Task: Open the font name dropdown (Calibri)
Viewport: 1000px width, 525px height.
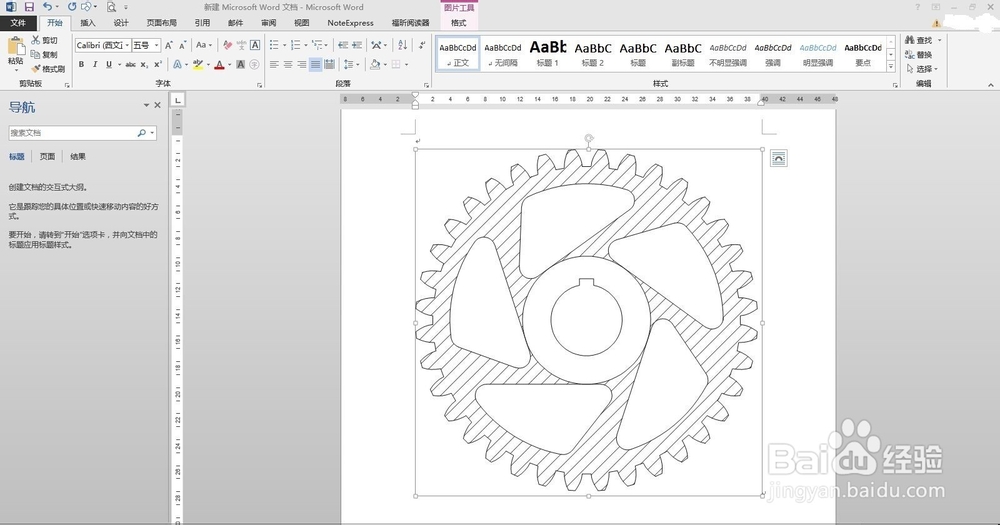Action: (x=127, y=45)
